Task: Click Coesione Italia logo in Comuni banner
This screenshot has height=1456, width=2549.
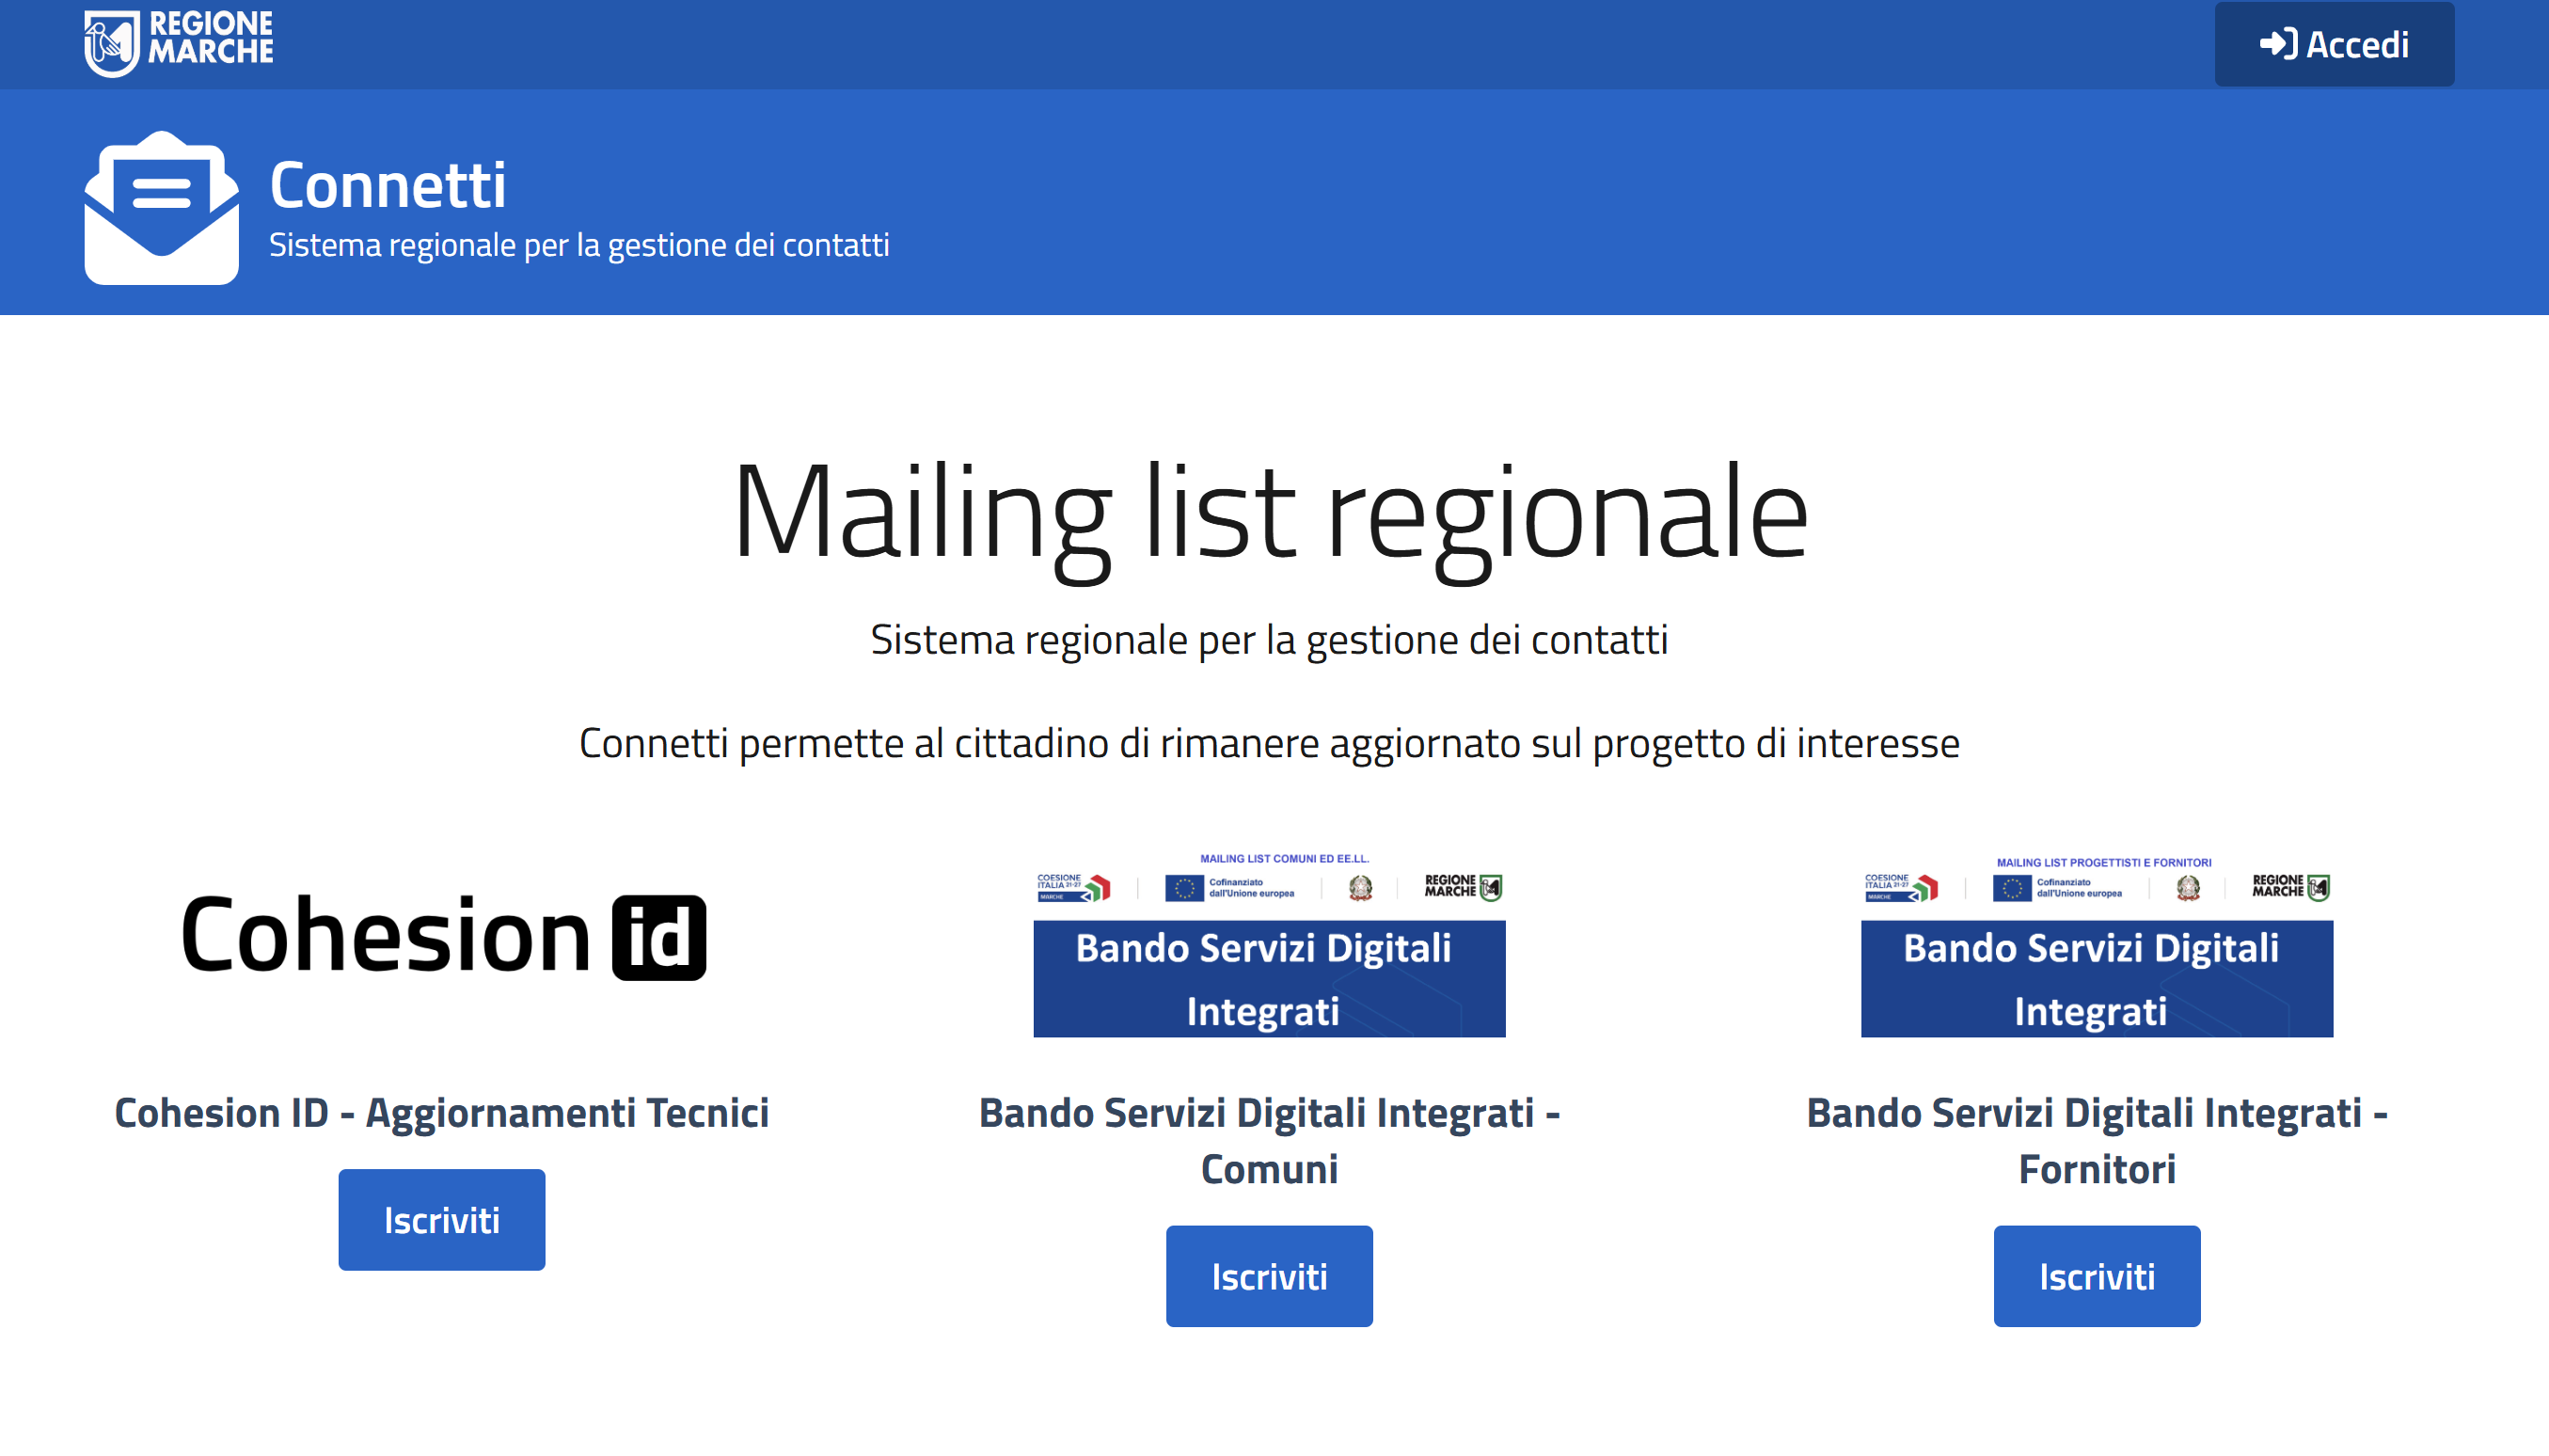Action: point(1072,887)
